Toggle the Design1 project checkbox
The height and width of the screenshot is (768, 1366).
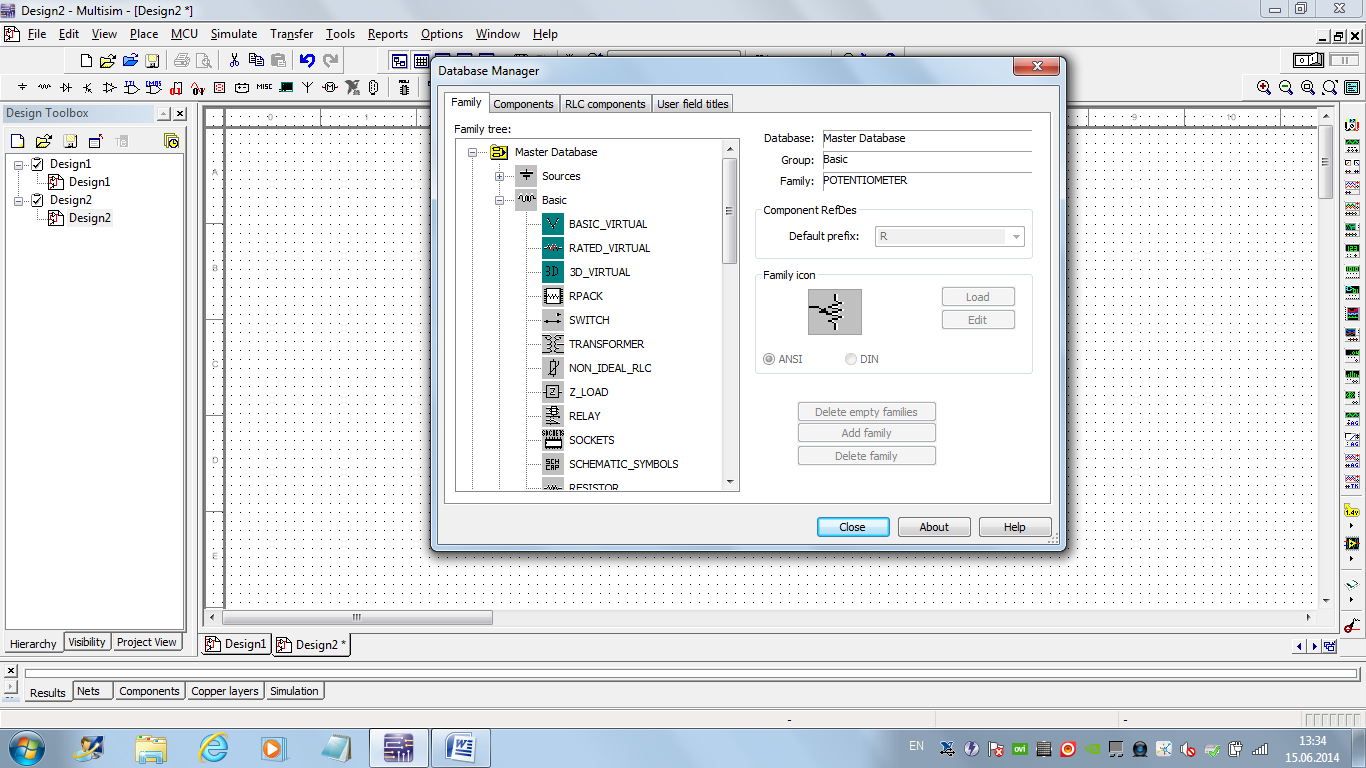click(37, 164)
